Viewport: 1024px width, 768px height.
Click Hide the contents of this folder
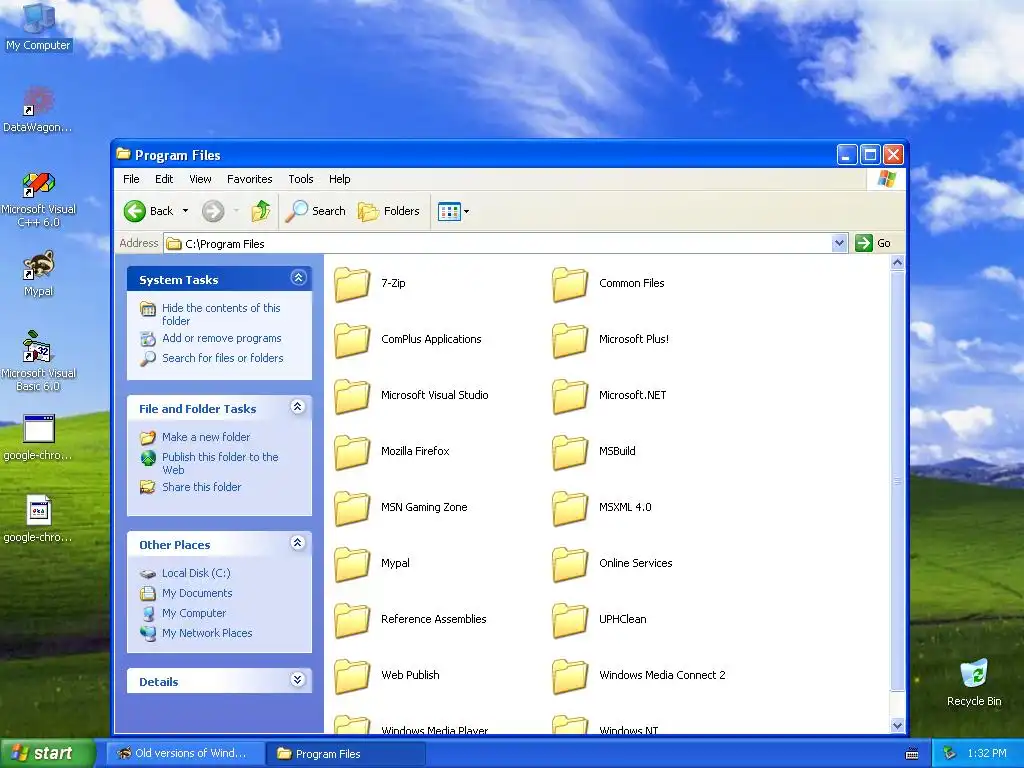(221, 314)
